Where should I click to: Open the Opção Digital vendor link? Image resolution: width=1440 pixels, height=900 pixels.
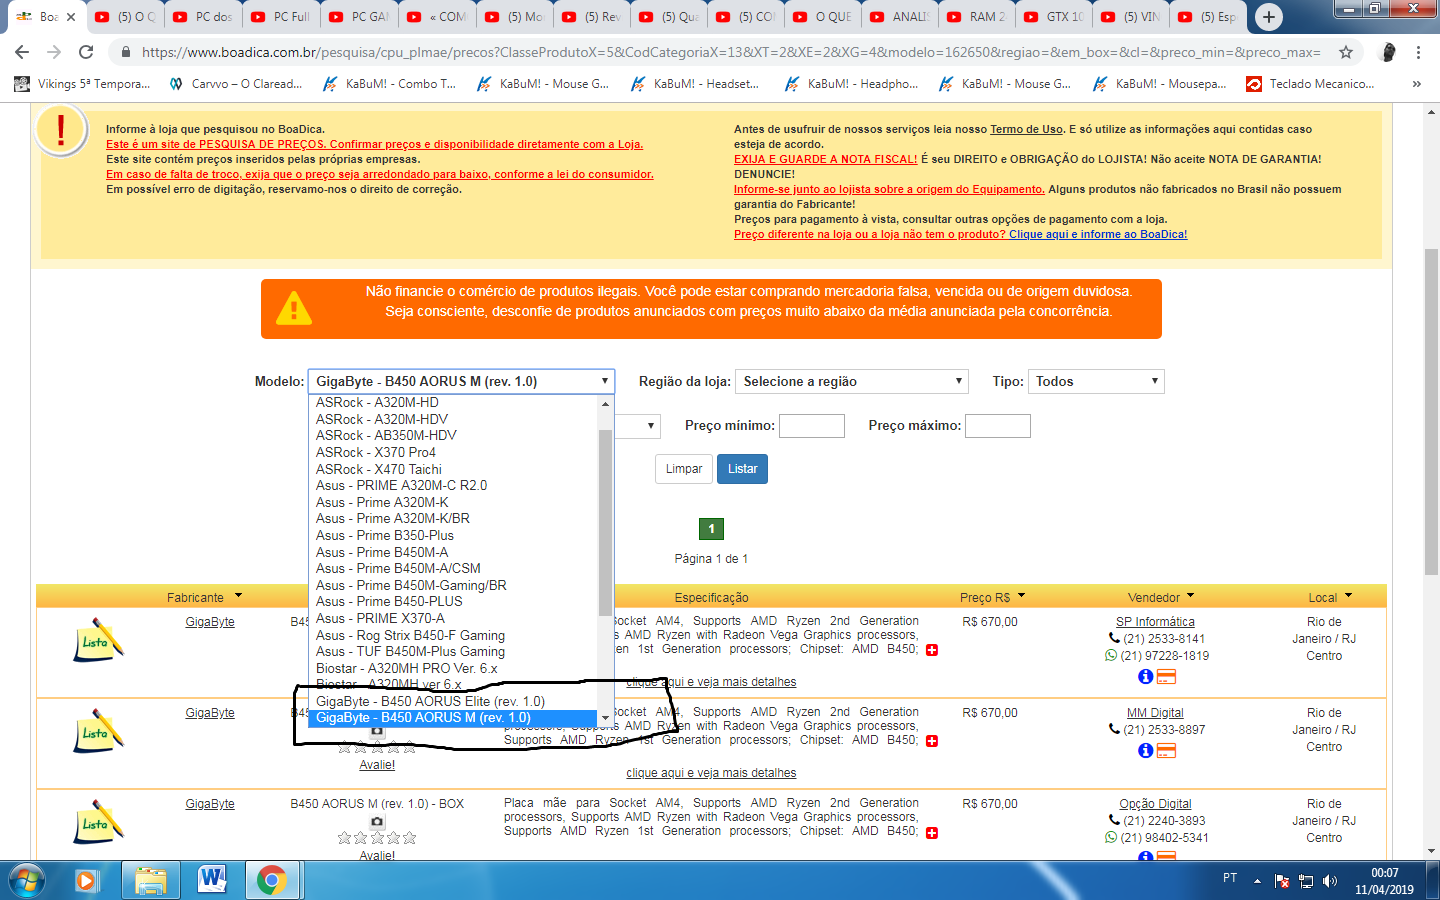pos(1155,804)
